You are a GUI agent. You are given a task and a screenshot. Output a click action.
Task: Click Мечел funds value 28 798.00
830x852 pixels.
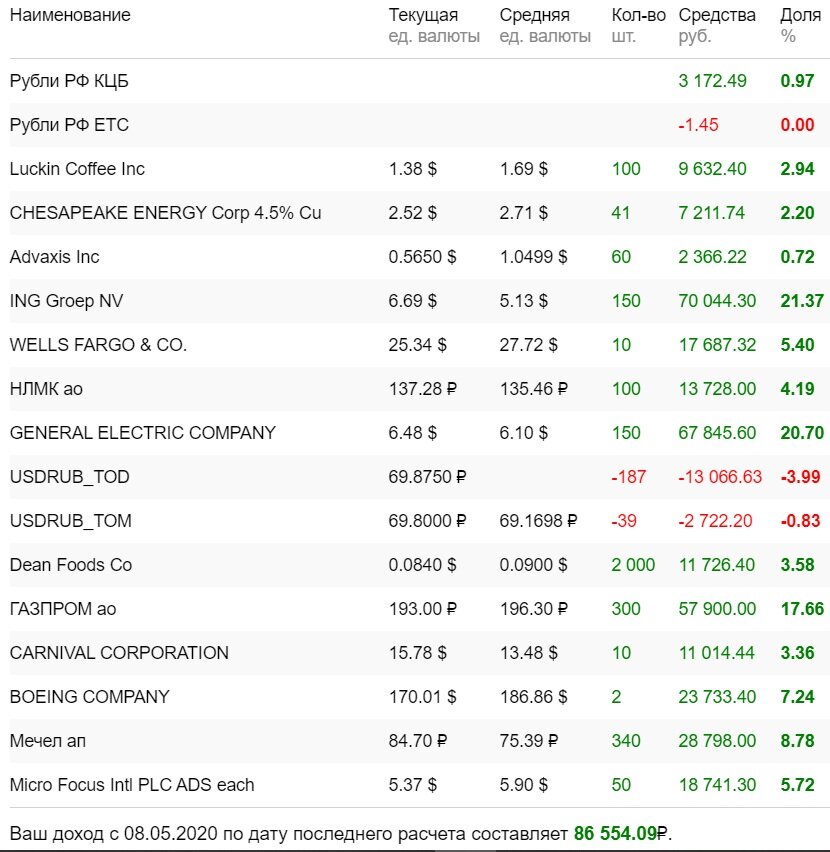717,741
